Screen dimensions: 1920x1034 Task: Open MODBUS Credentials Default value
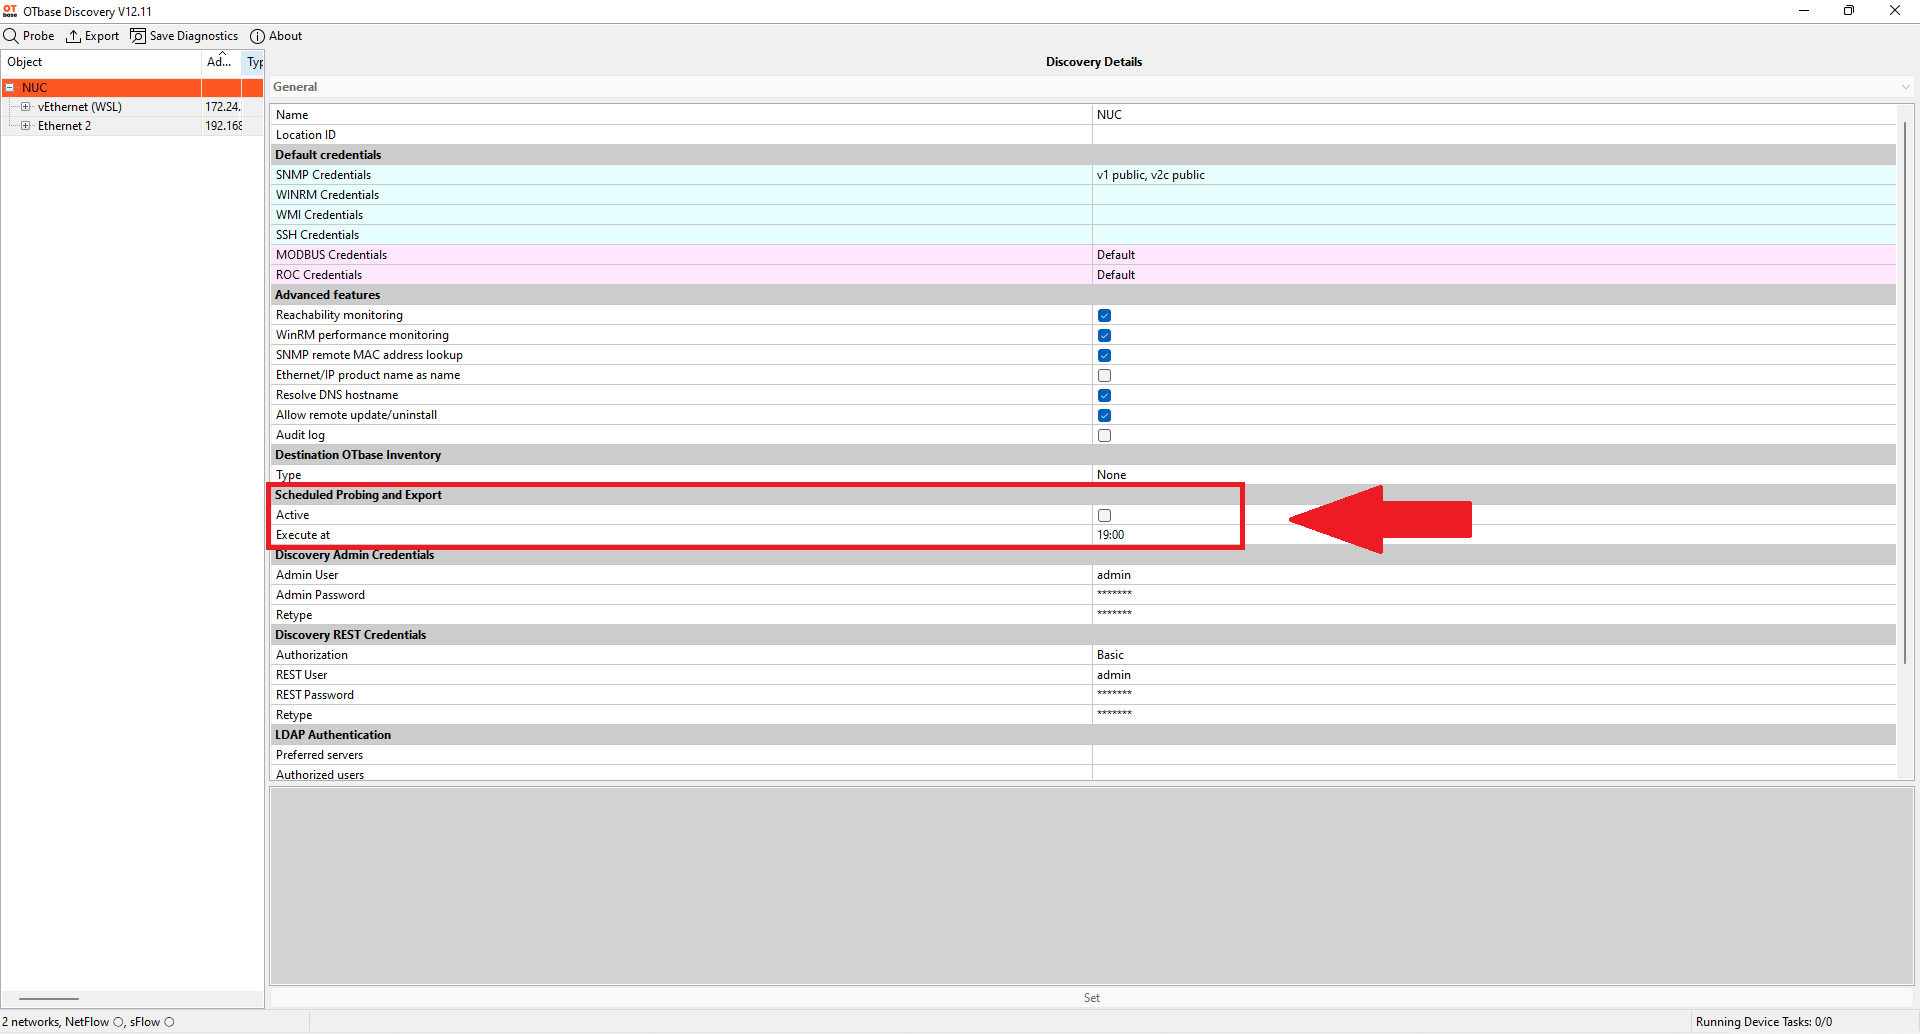(x=1494, y=255)
